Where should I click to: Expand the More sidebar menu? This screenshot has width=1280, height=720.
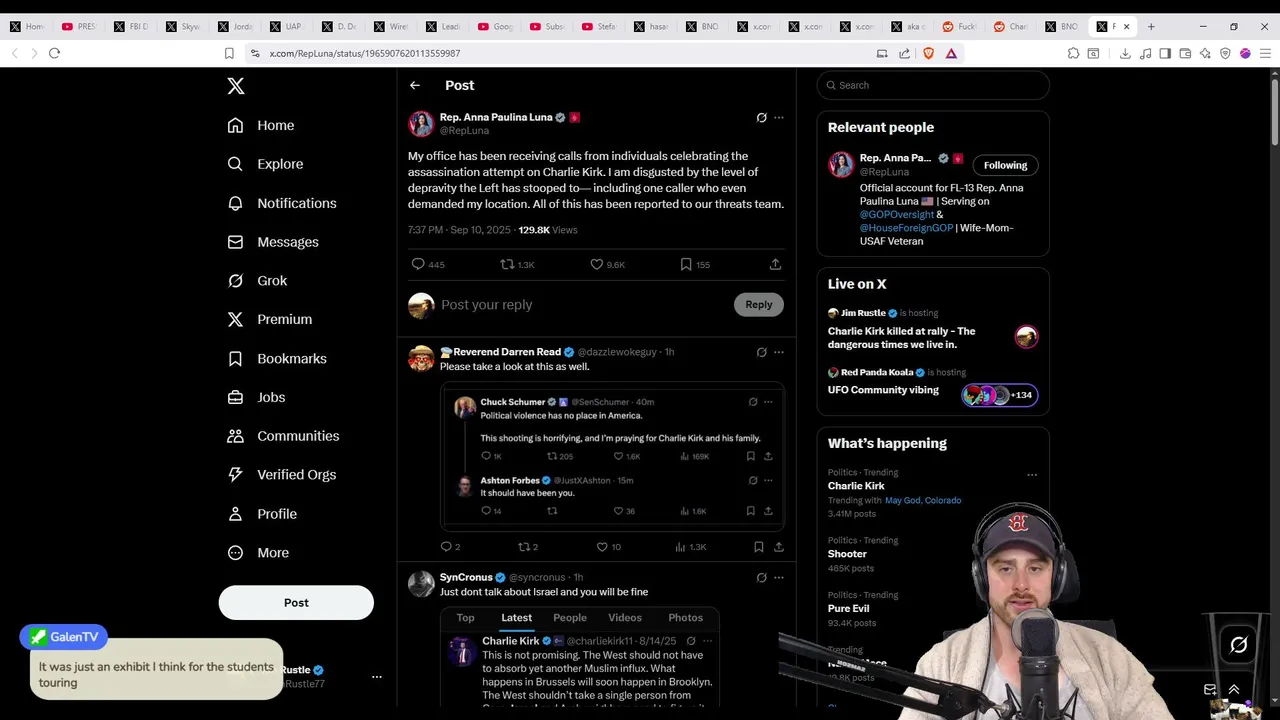coord(258,553)
